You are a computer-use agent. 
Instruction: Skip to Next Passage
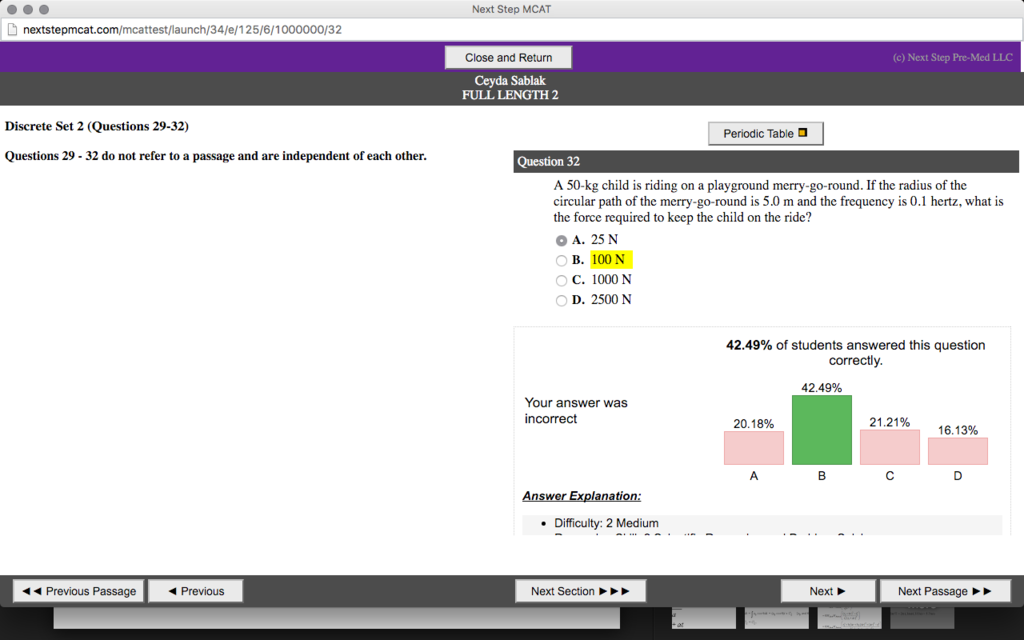point(944,591)
